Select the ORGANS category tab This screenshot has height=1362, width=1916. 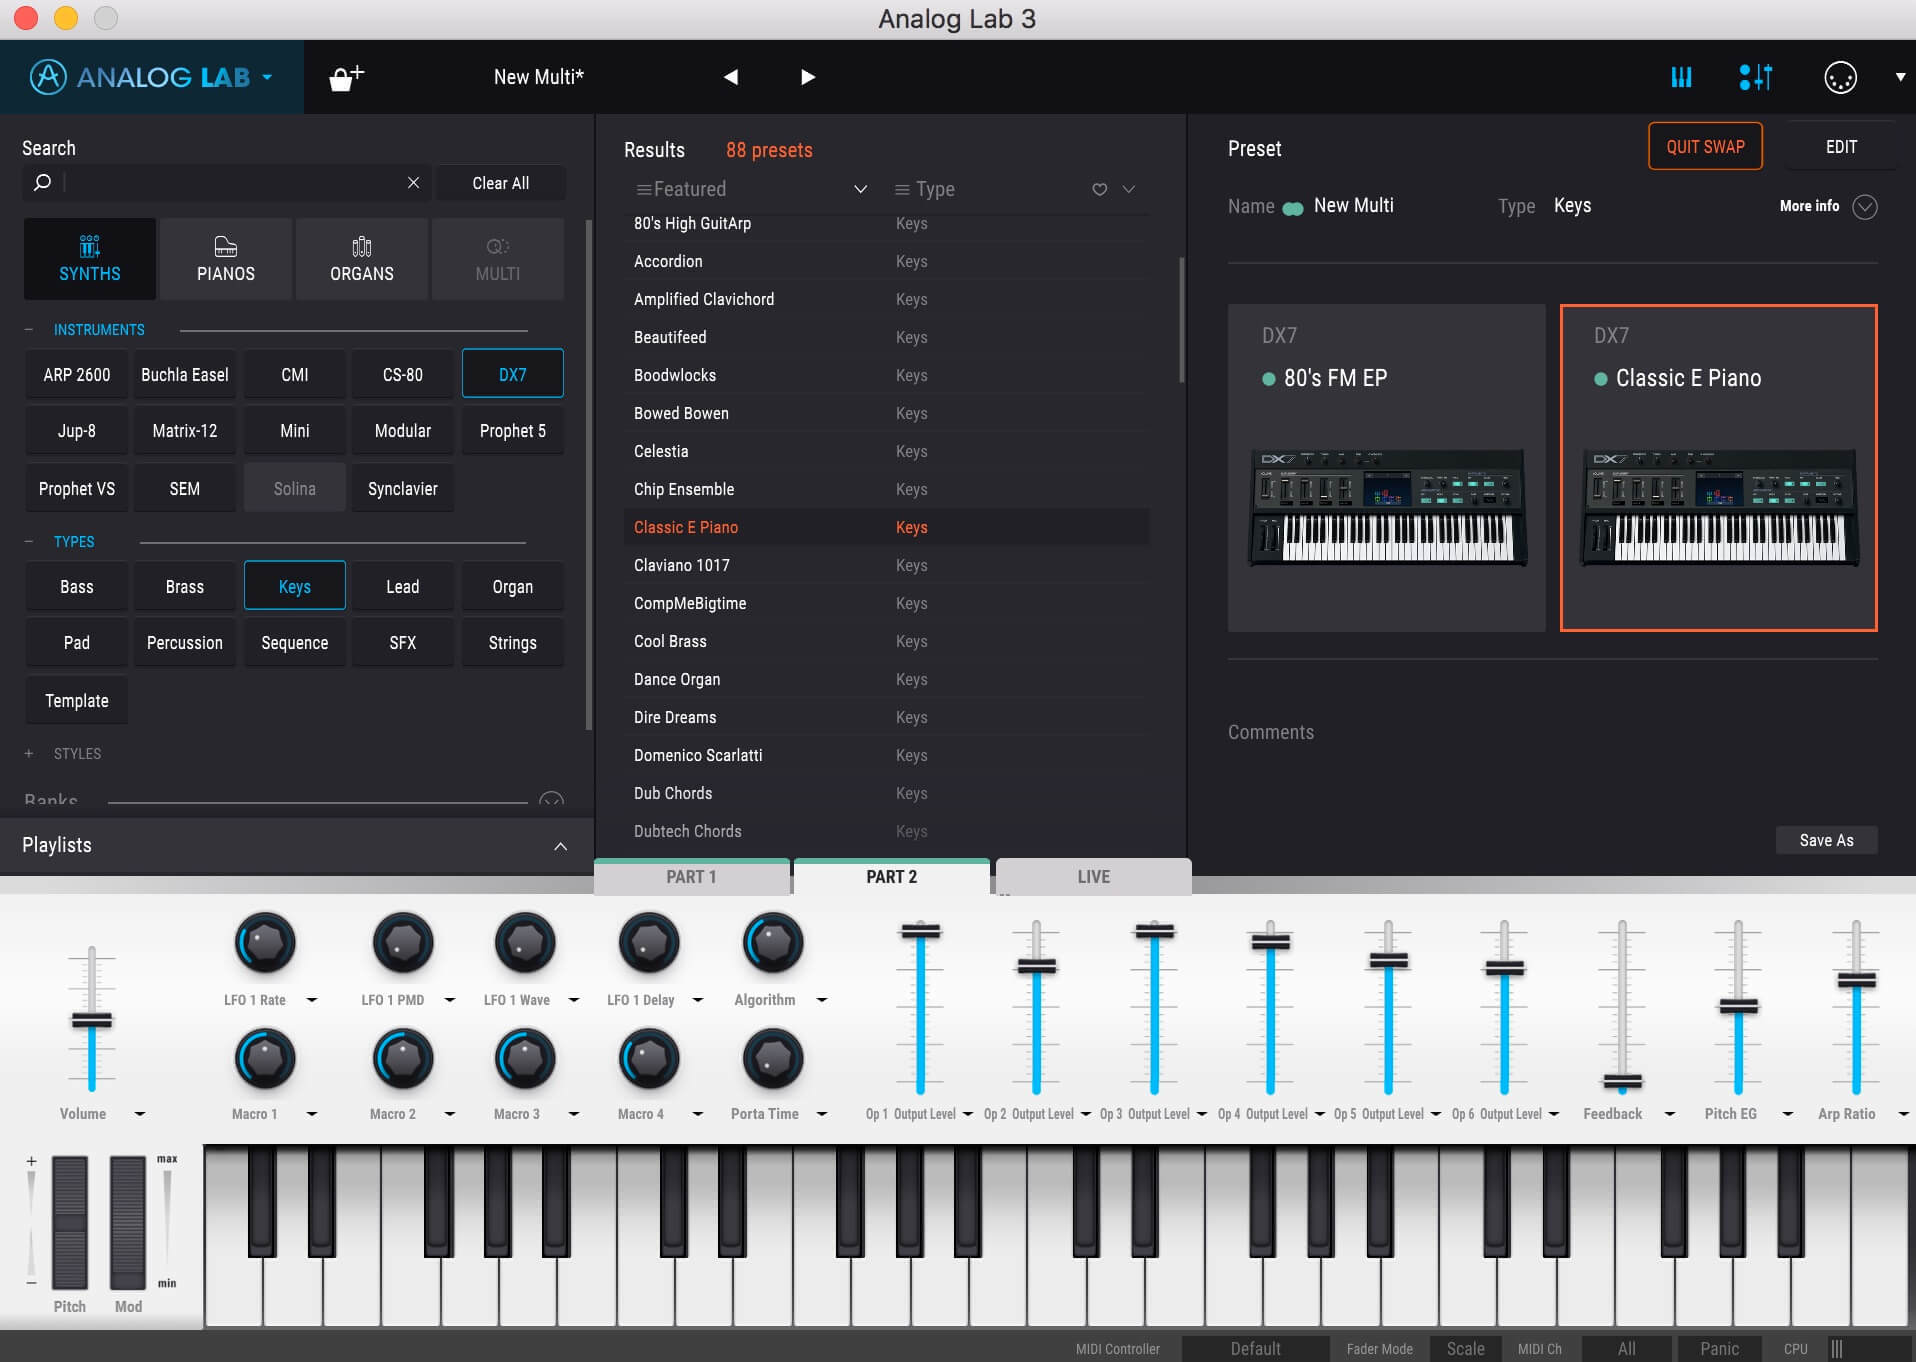click(x=362, y=259)
